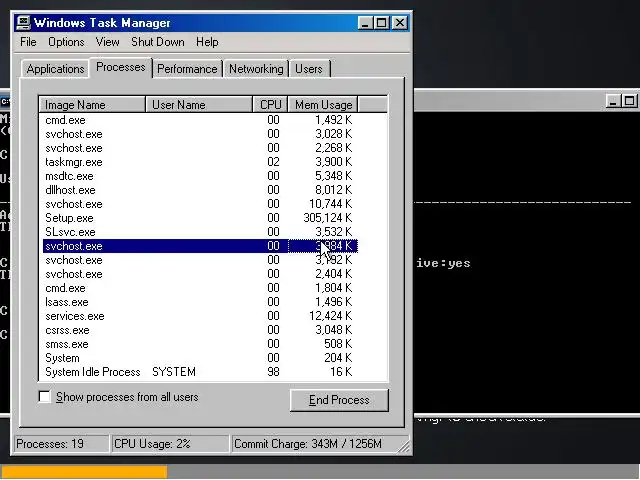This screenshot has width=640, height=480.
Task: Select the System process row
Action: point(200,358)
